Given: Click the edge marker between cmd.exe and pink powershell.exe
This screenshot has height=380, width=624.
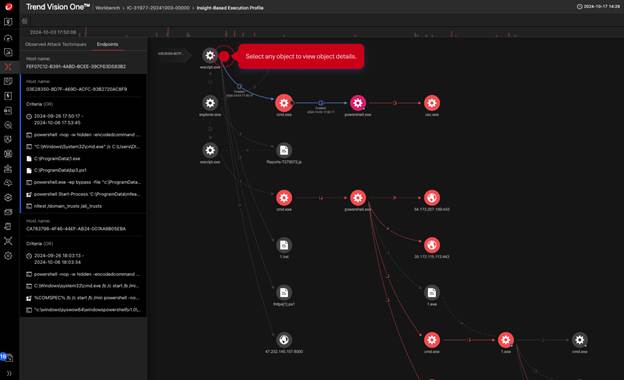Looking at the screenshot, I should click(321, 103).
